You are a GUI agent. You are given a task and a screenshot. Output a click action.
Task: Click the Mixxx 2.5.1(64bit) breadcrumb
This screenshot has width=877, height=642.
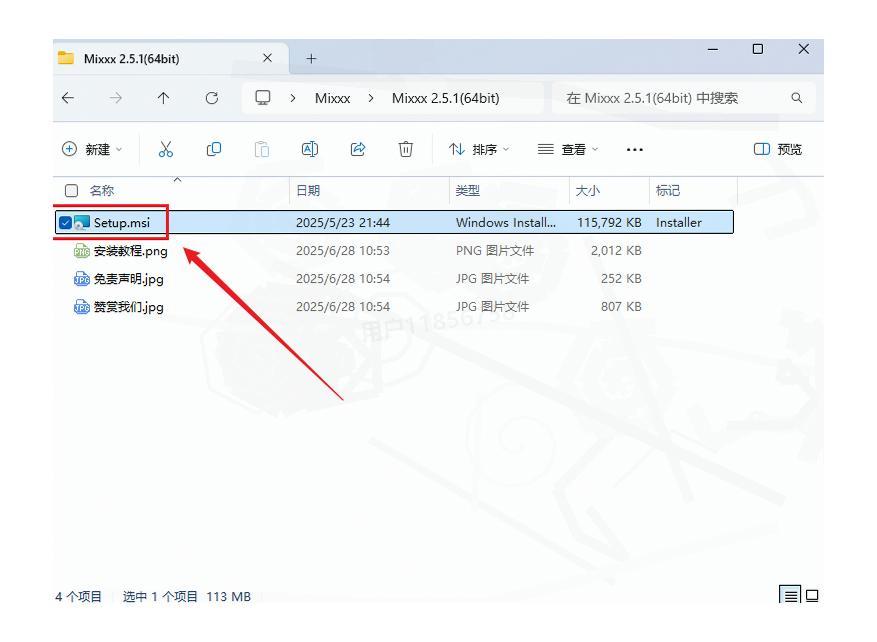coord(445,98)
